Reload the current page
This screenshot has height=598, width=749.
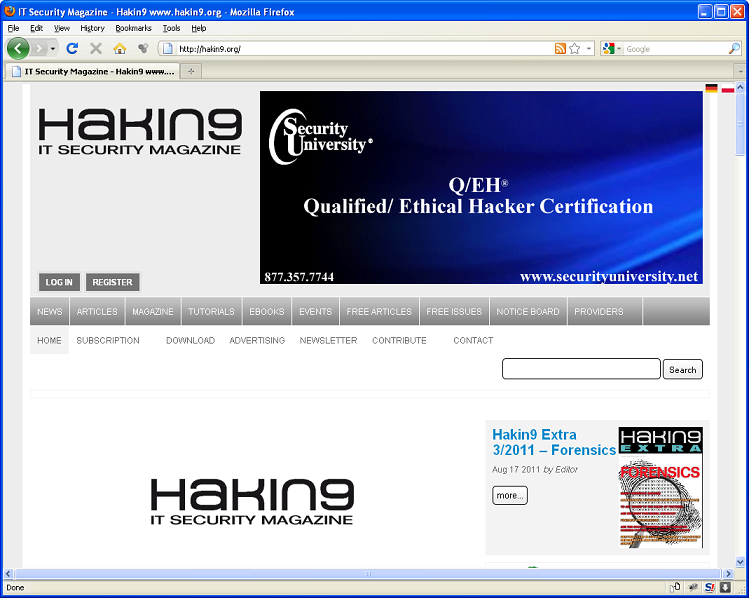(x=72, y=48)
